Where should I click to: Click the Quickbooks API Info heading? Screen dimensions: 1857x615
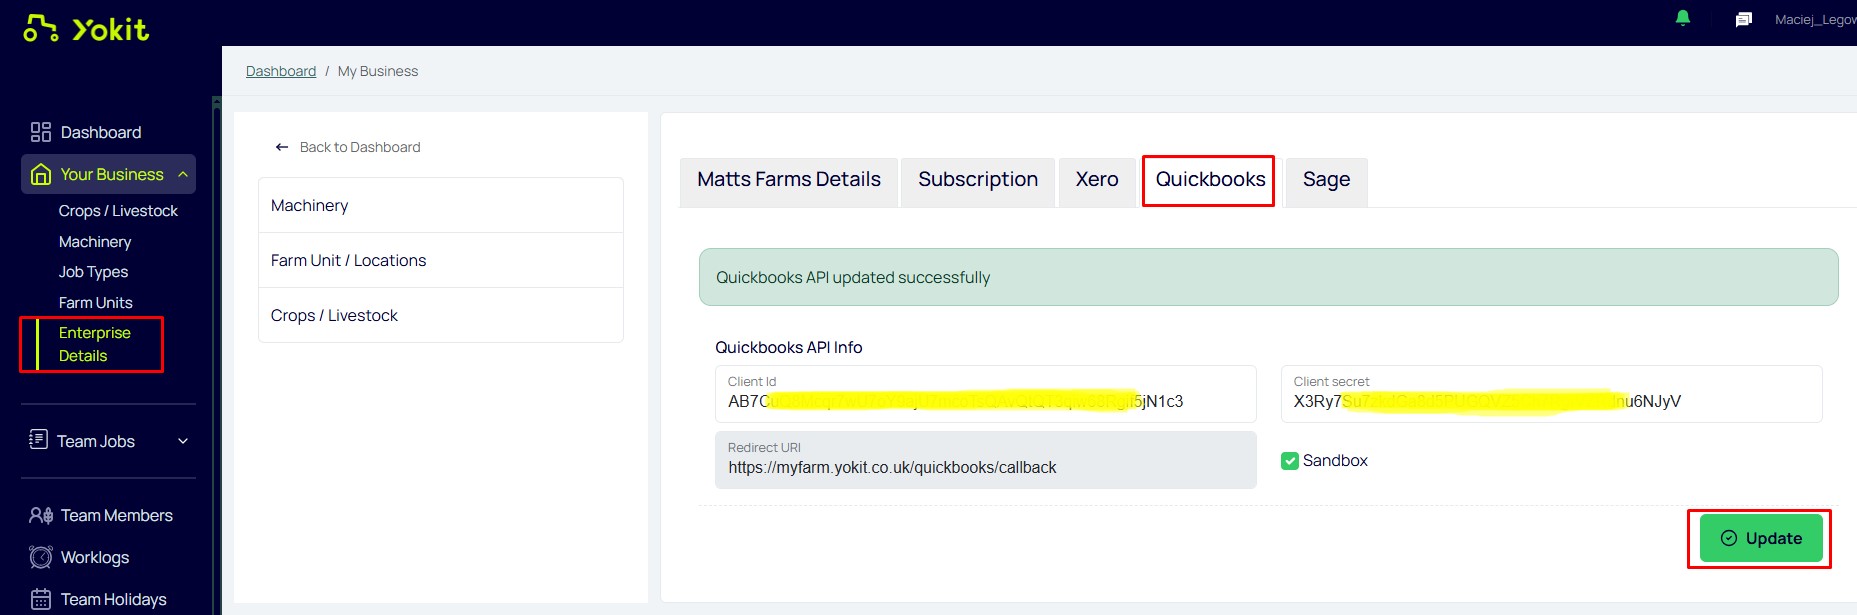coord(788,347)
